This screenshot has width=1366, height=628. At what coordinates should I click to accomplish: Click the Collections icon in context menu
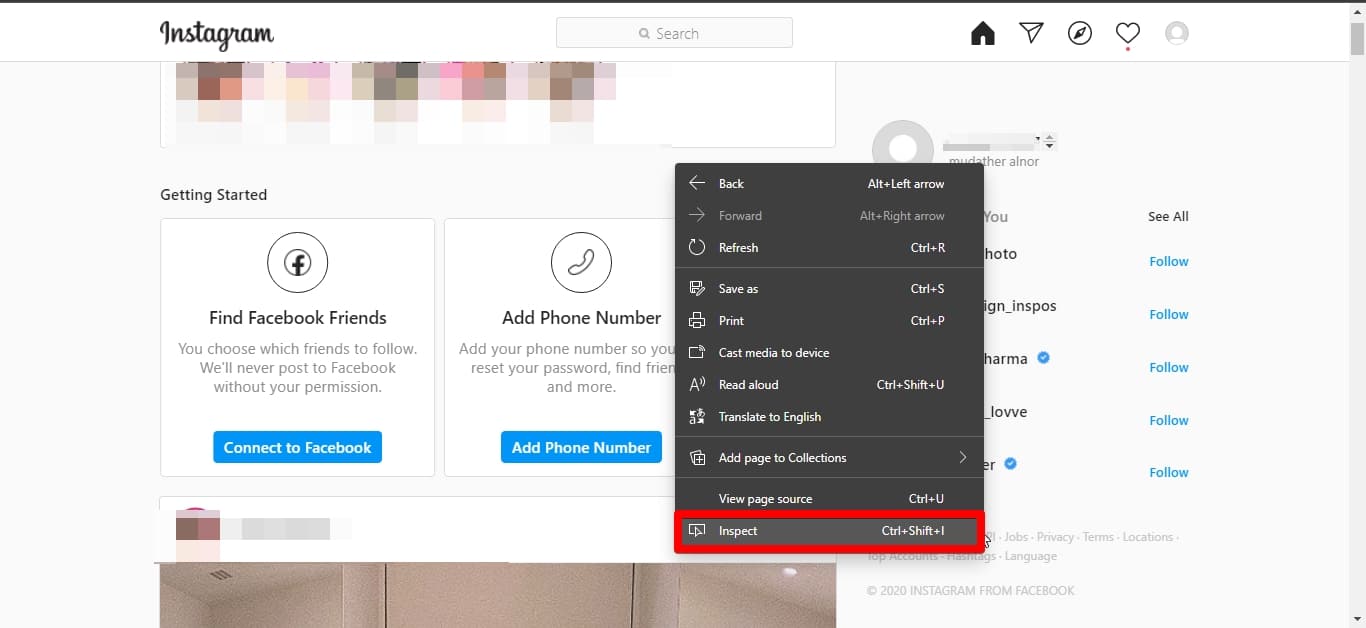[x=698, y=457]
